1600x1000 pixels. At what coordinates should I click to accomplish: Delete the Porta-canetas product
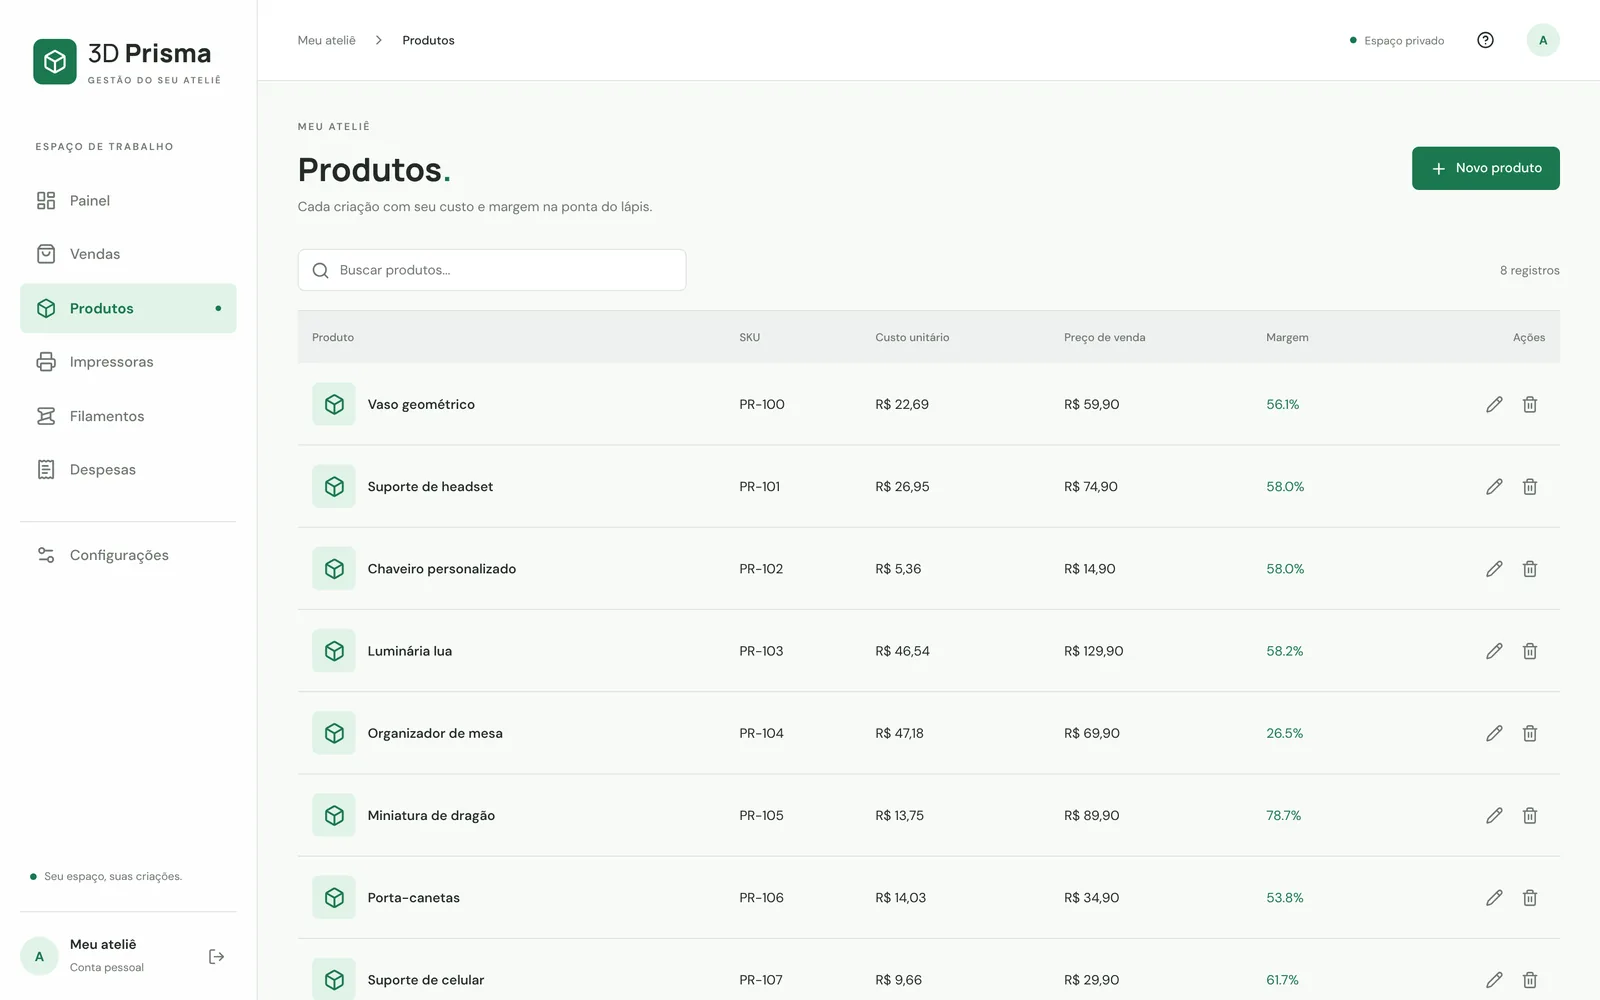tap(1530, 898)
